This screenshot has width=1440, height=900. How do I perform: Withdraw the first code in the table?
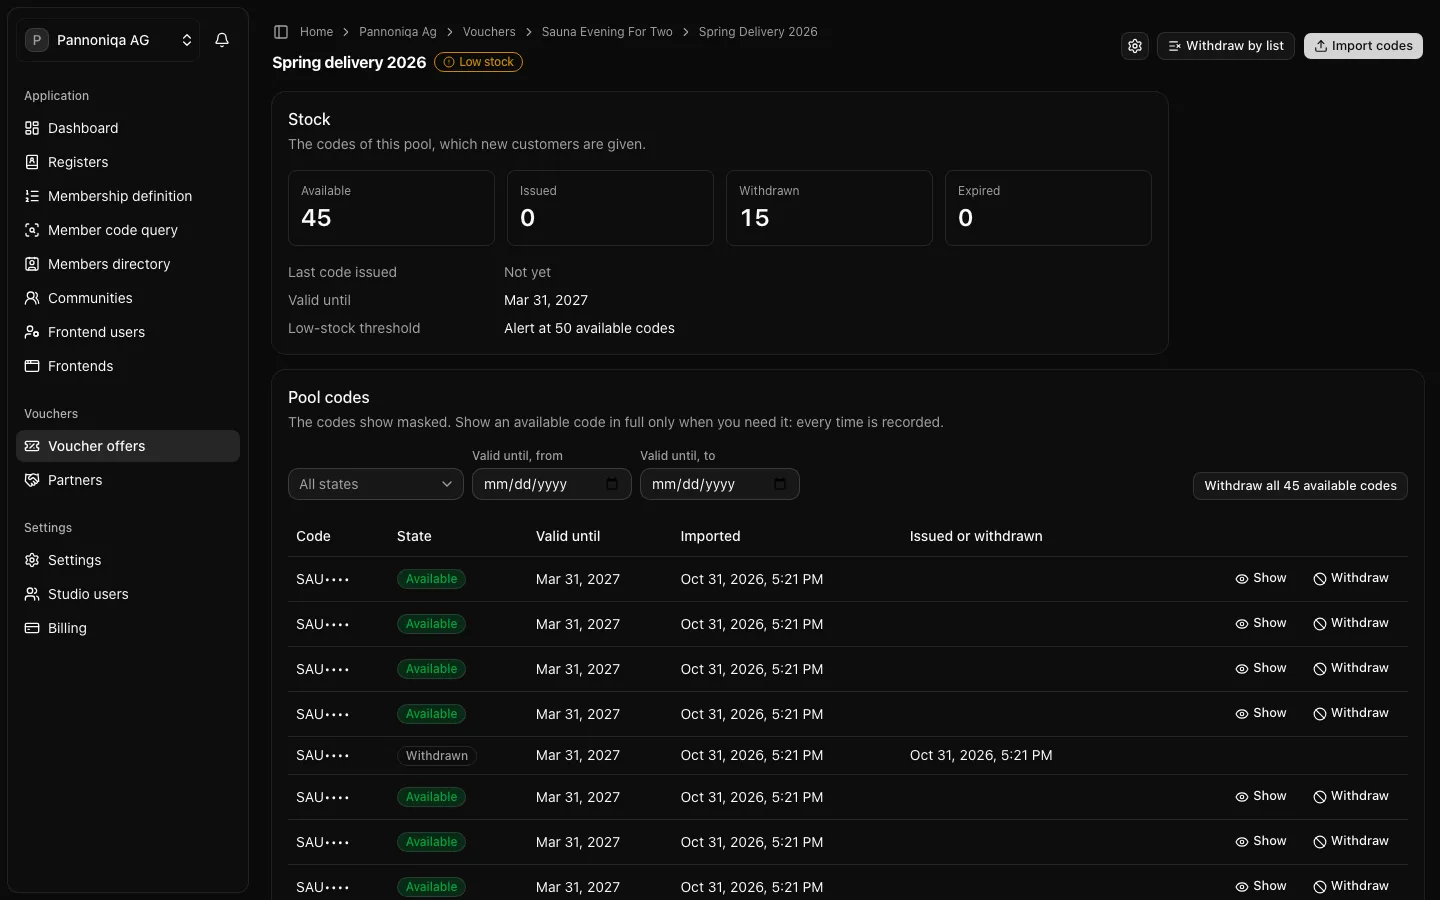[x=1351, y=578]
